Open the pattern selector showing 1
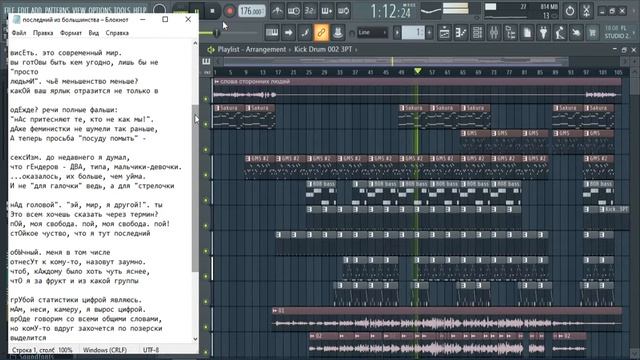The image size is (640, 360). point(413,33)
